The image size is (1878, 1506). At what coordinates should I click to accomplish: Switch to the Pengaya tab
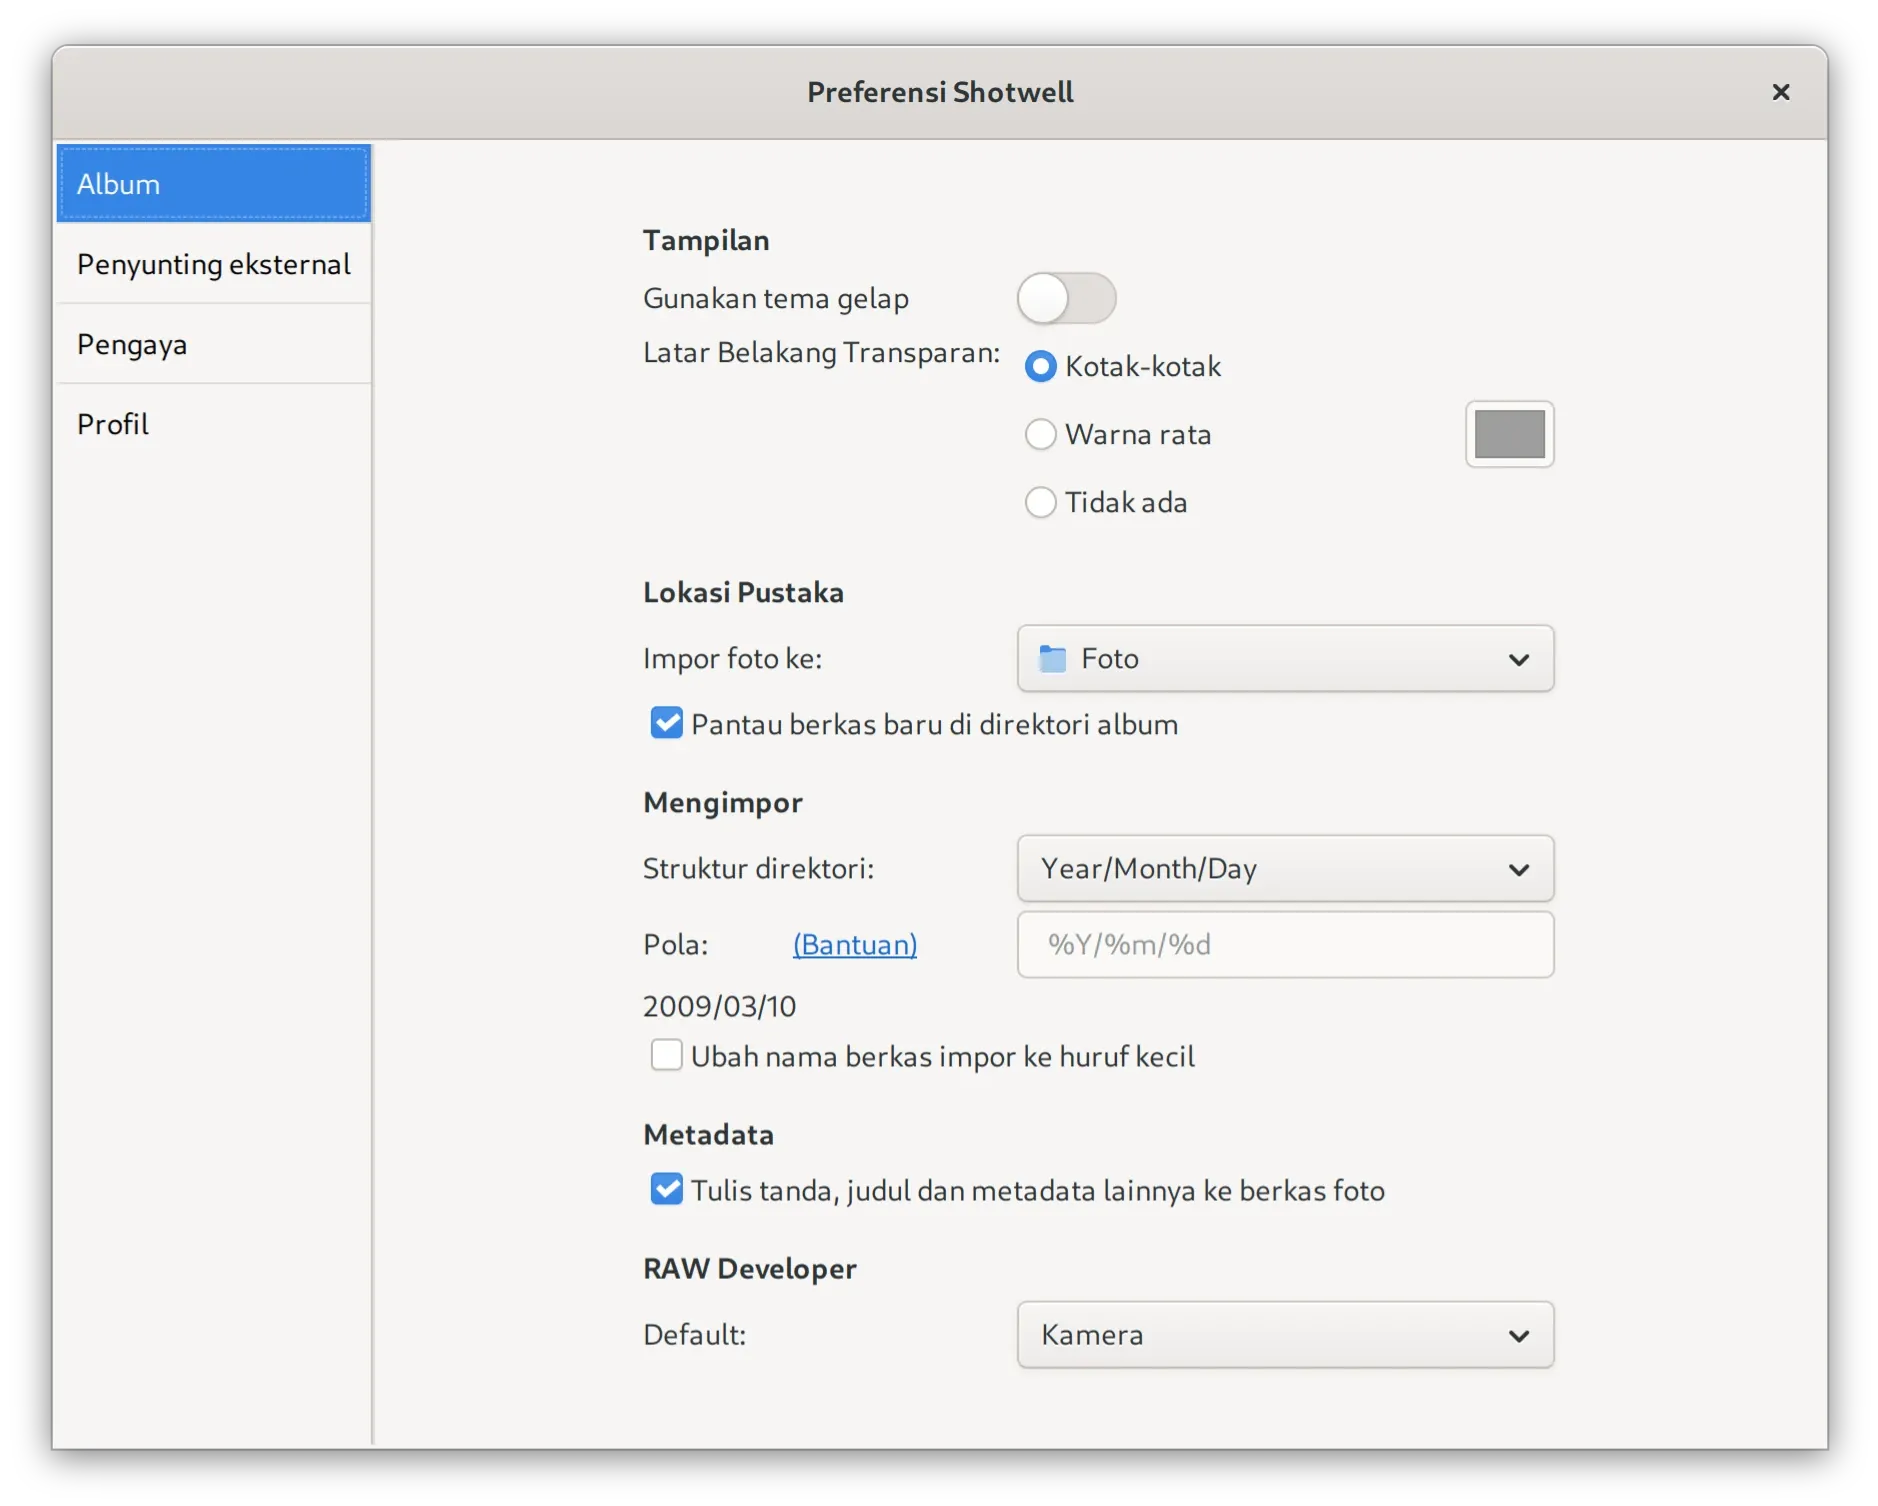click(x=213, y=344)
